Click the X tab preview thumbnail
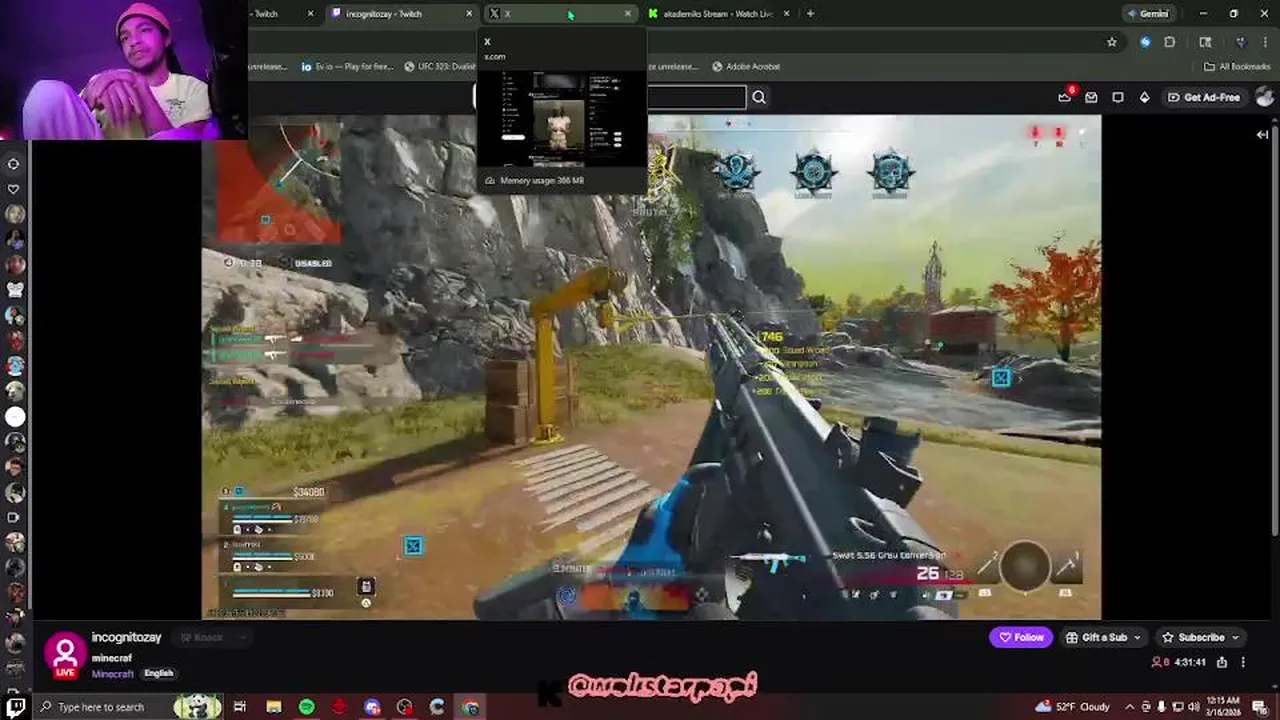Image resolution: width=1280 pixels, height=720 pixels. click(x=561, y=119)
